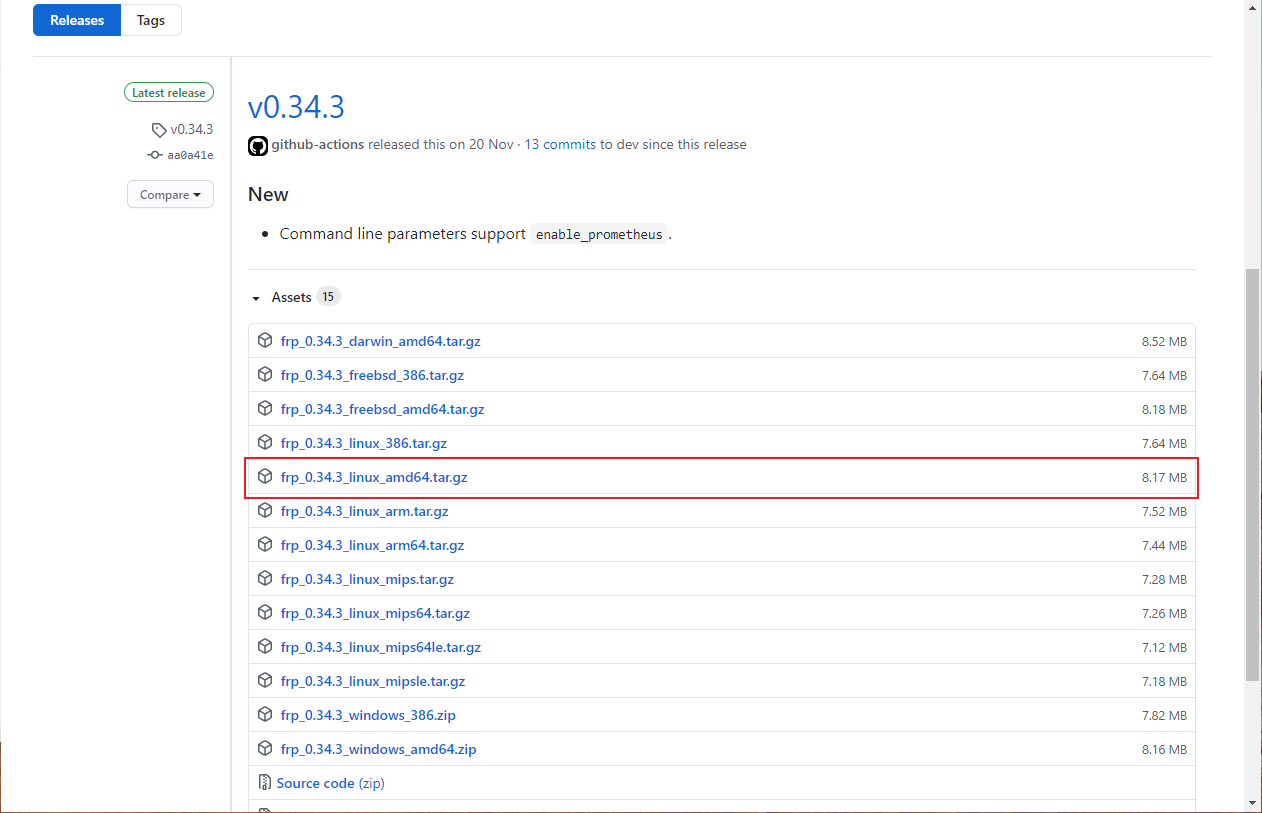Click the scrollbar up arrow

(x=1253, y=8)
